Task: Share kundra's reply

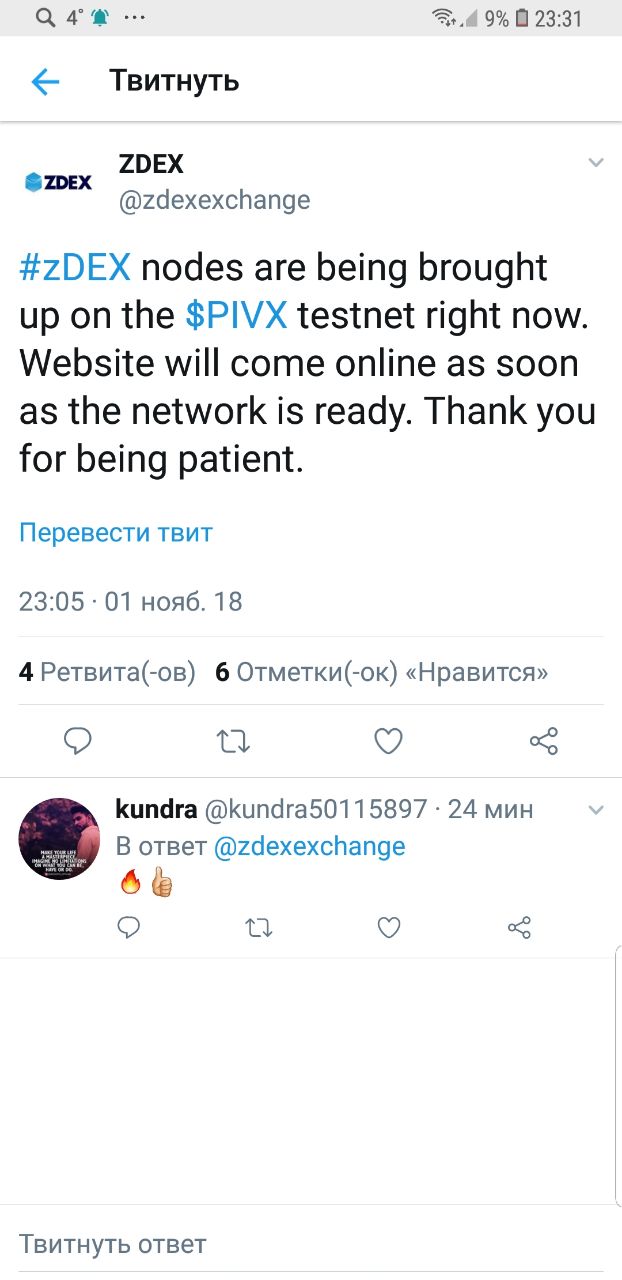Action: point(519,928)
